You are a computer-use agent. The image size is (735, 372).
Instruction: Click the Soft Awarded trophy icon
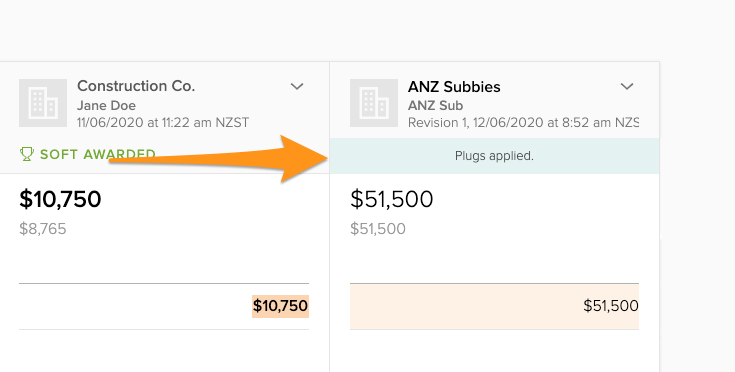pos(27,154)
